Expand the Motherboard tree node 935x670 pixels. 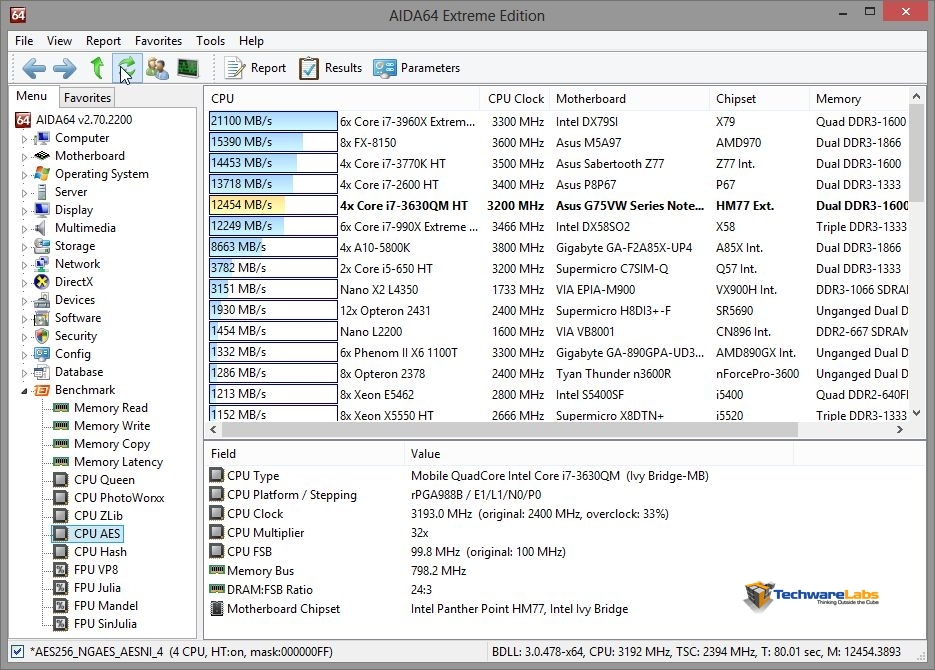(25, 157)
